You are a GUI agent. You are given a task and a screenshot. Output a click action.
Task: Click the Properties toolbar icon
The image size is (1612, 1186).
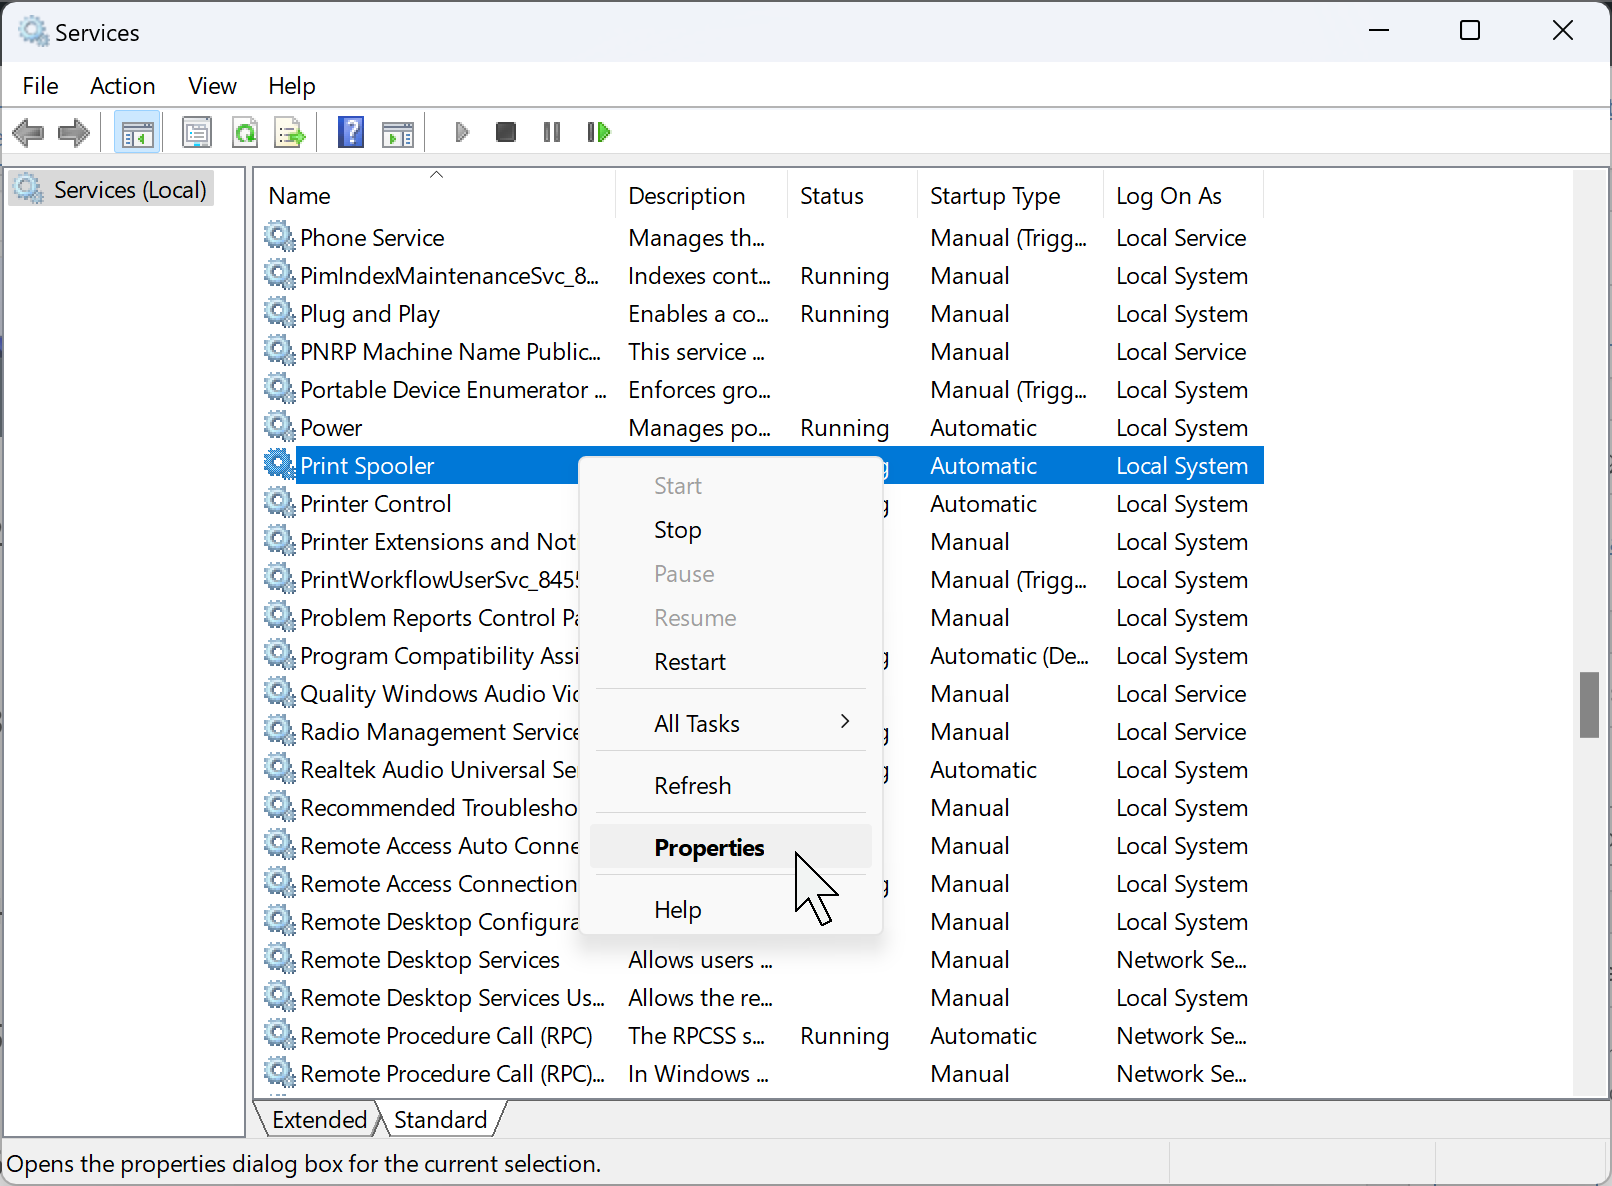tap(197, 132)
